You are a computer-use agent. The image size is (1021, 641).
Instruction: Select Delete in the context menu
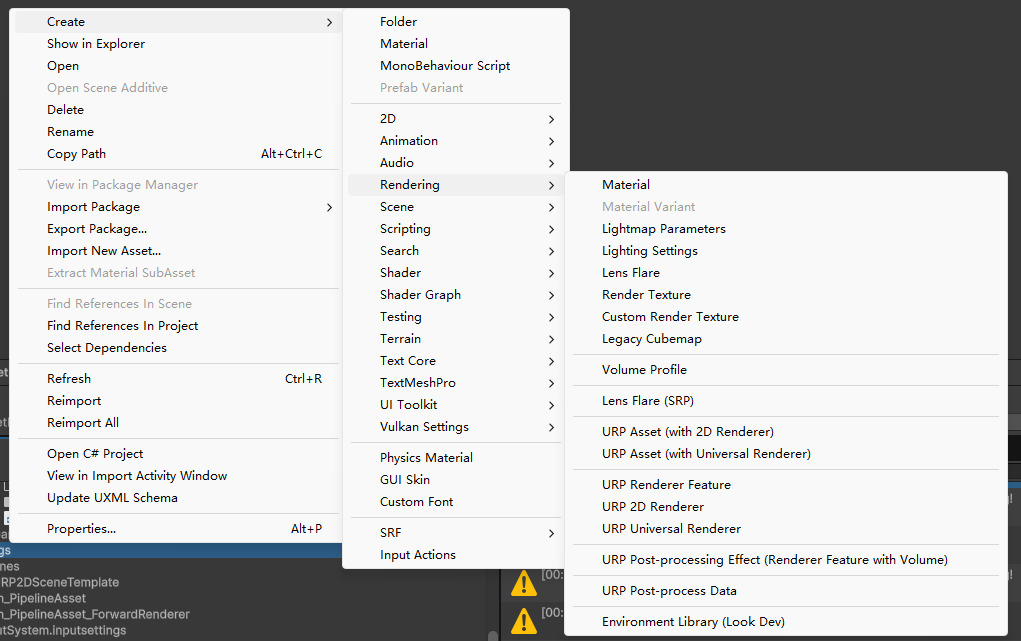(x=177, y=109)
